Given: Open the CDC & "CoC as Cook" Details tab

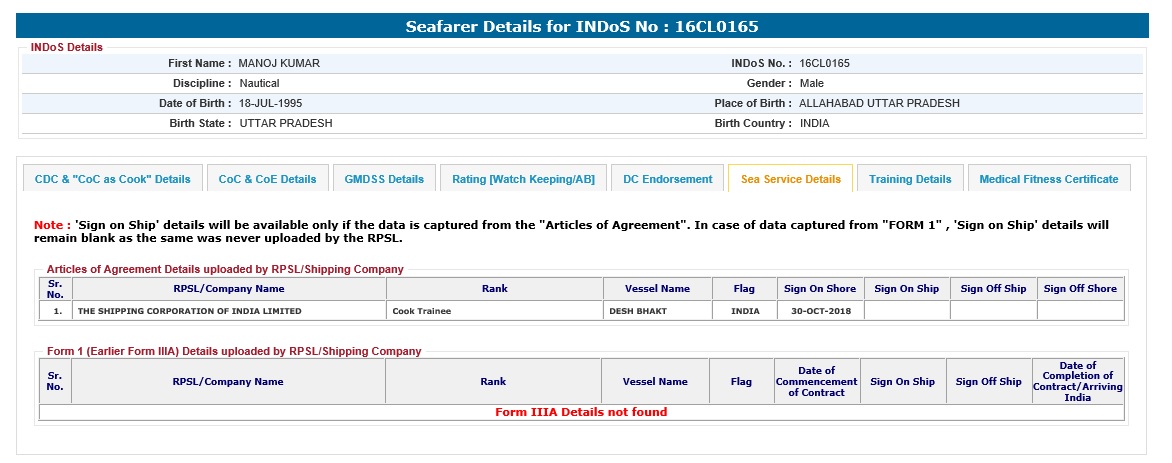Looking at the screenshot, I should pos(112,179).
